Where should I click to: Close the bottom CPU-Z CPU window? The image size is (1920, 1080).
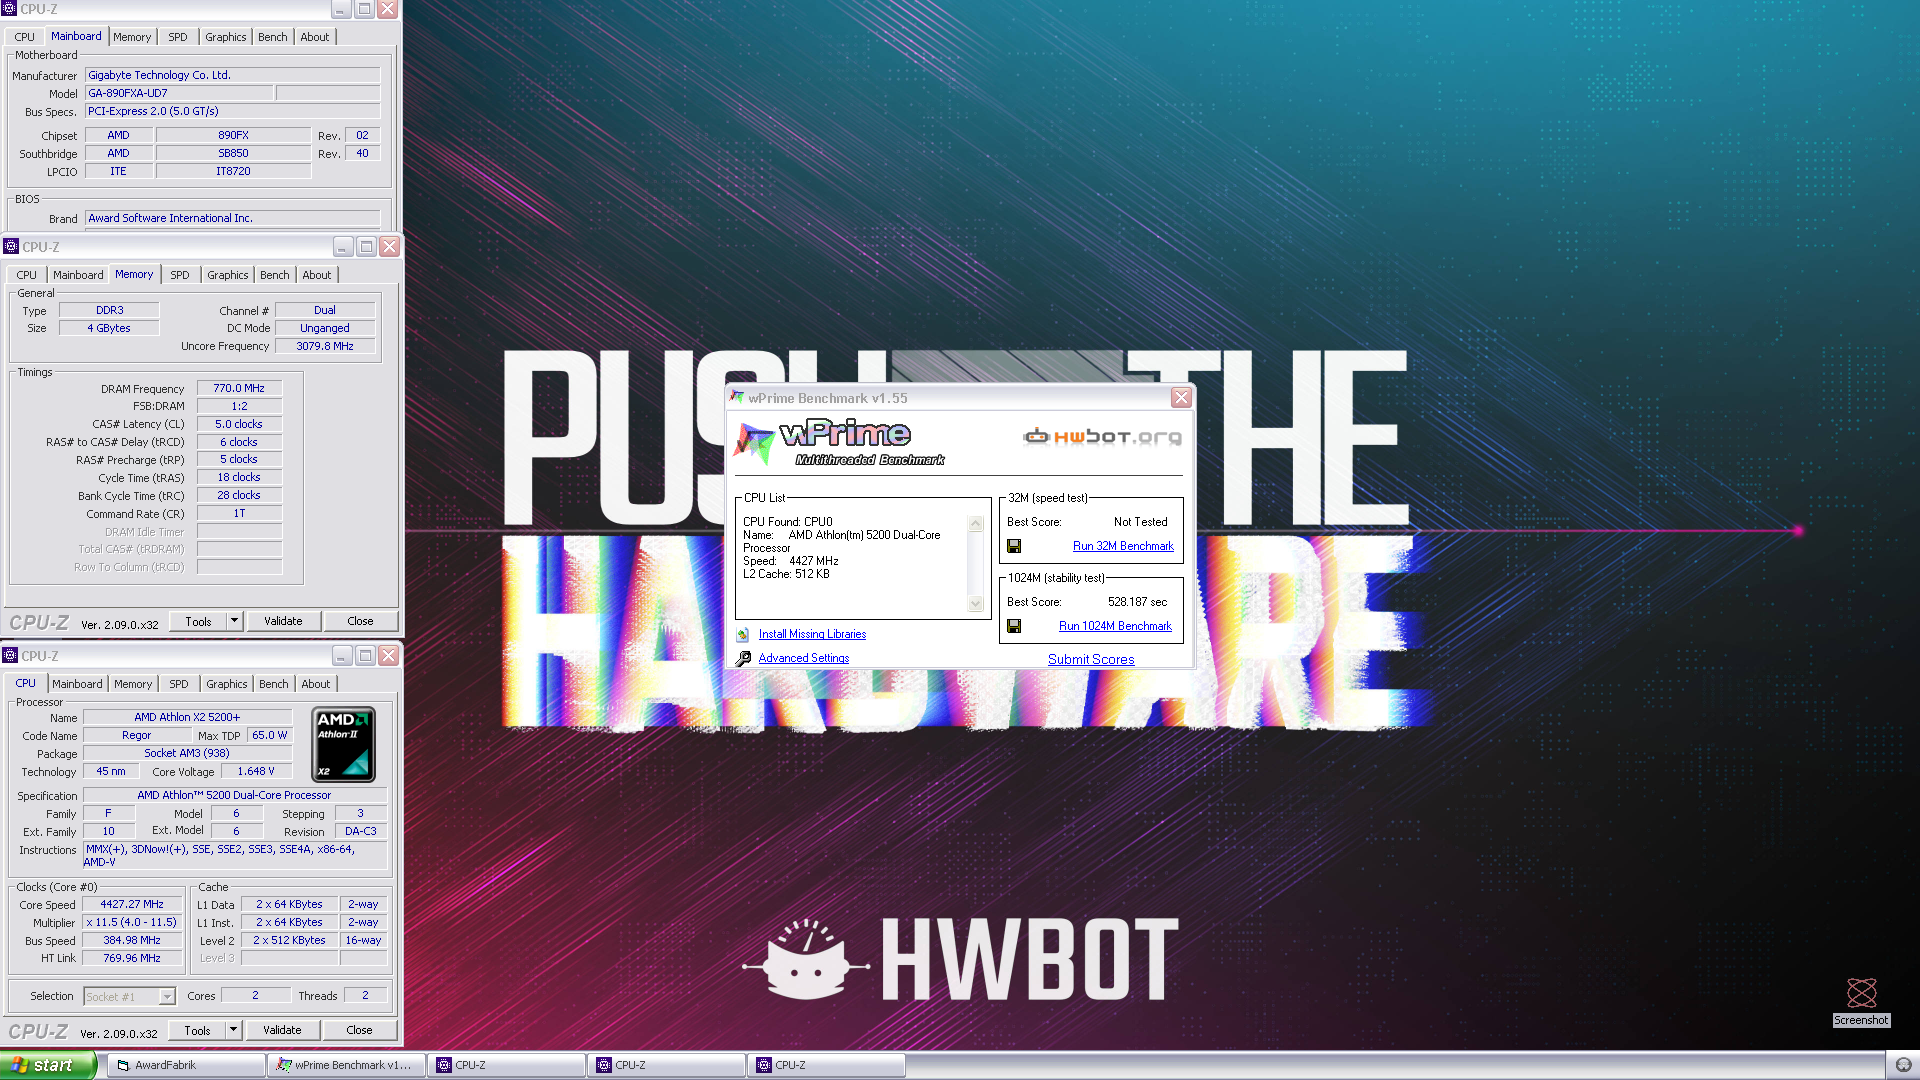[388, 655]
